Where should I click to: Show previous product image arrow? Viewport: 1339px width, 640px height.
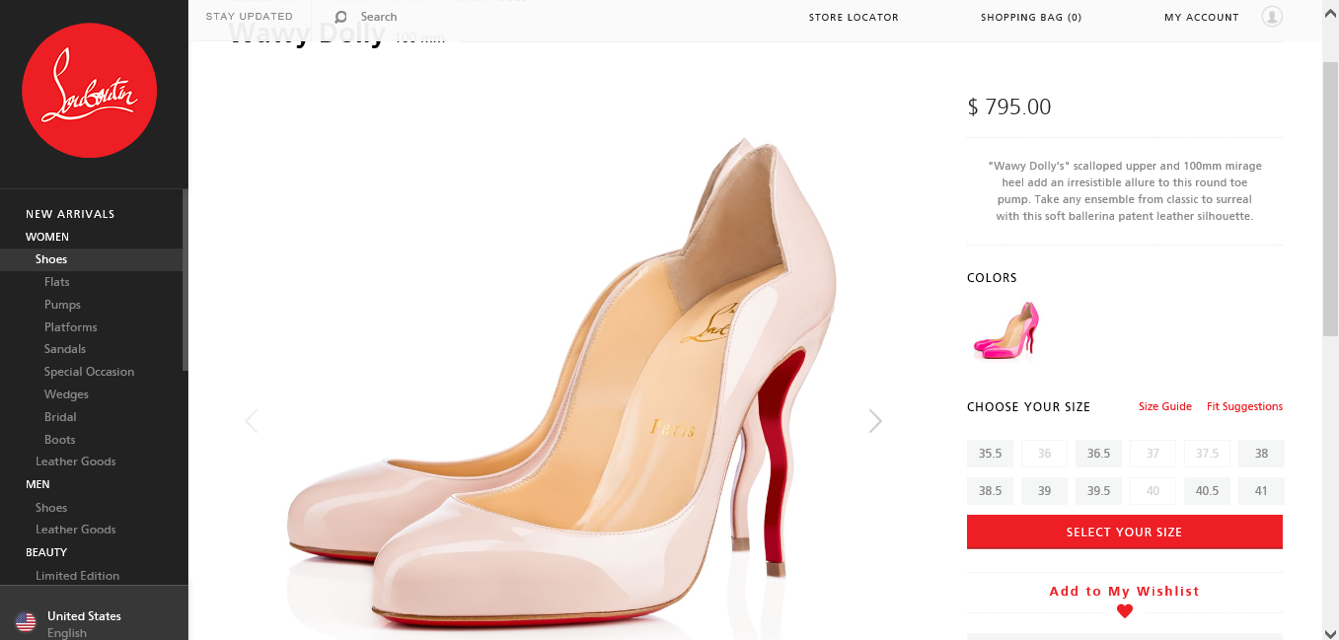point(251,421)
